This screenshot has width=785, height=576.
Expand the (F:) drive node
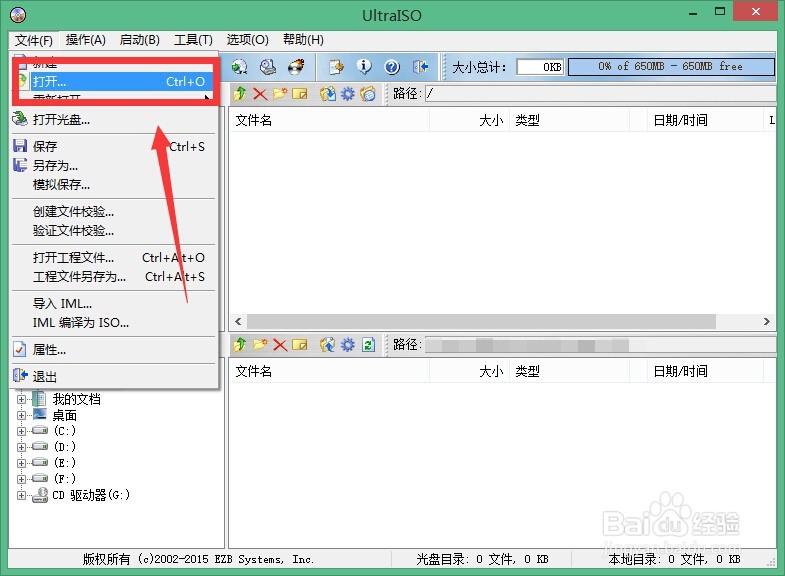tap(21, 479)
